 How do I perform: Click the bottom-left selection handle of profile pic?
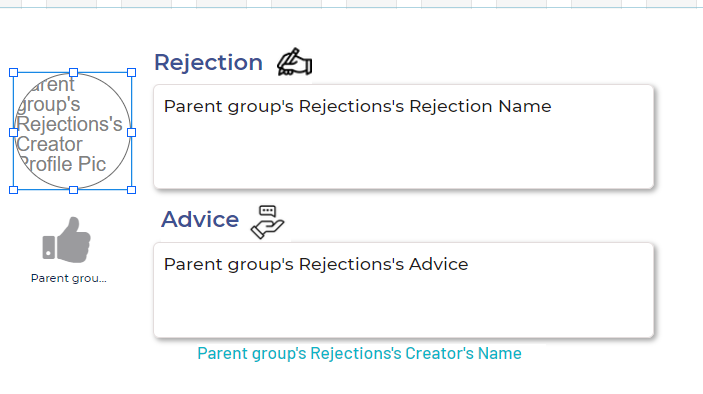tap(13, 190)
